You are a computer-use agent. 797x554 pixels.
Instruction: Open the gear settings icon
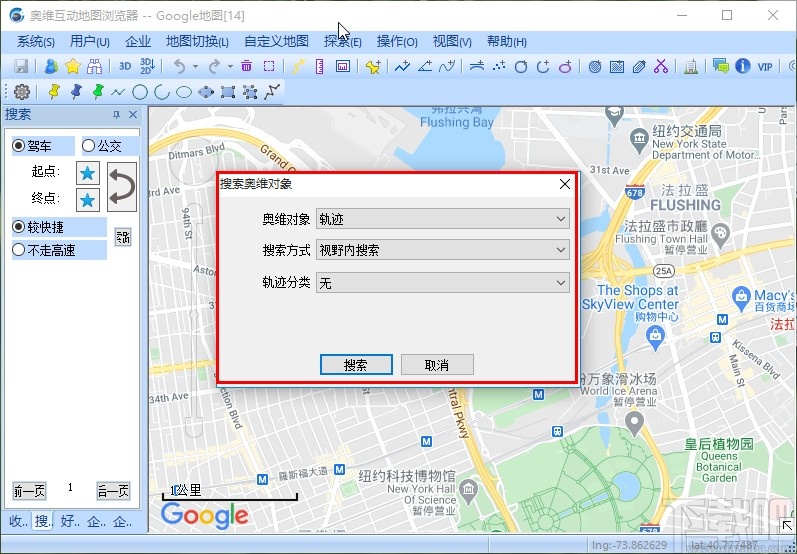(22, 92)
